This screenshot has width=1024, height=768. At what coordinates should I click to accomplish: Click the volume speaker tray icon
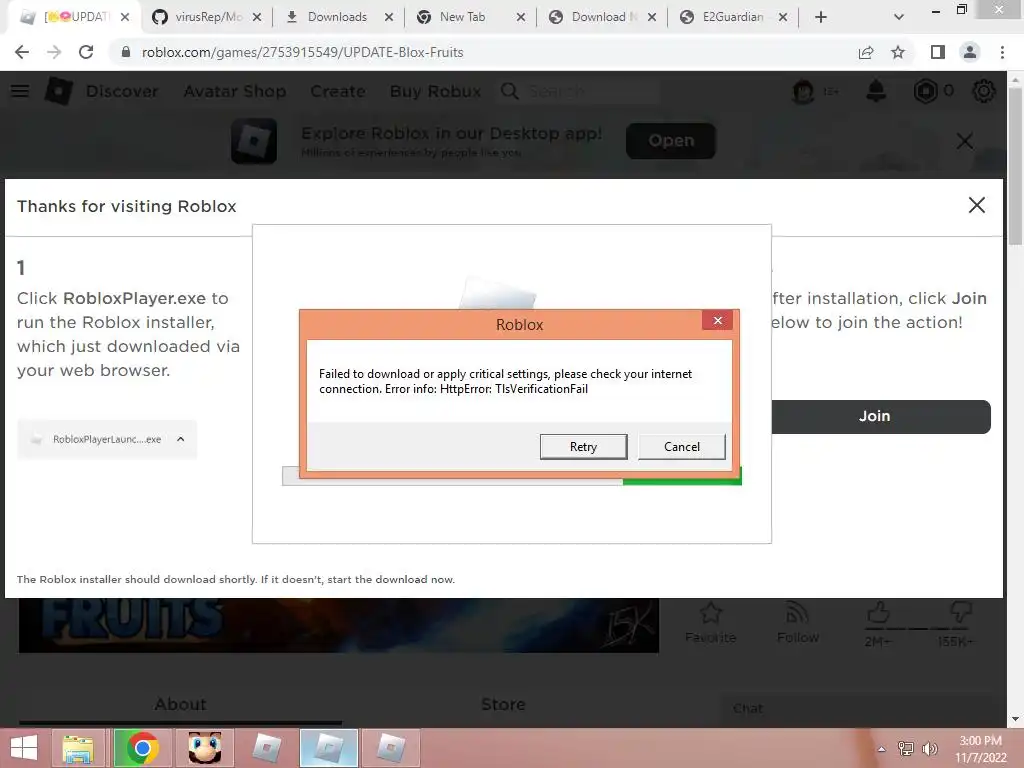pyautogui.click(x=929, y=749)
